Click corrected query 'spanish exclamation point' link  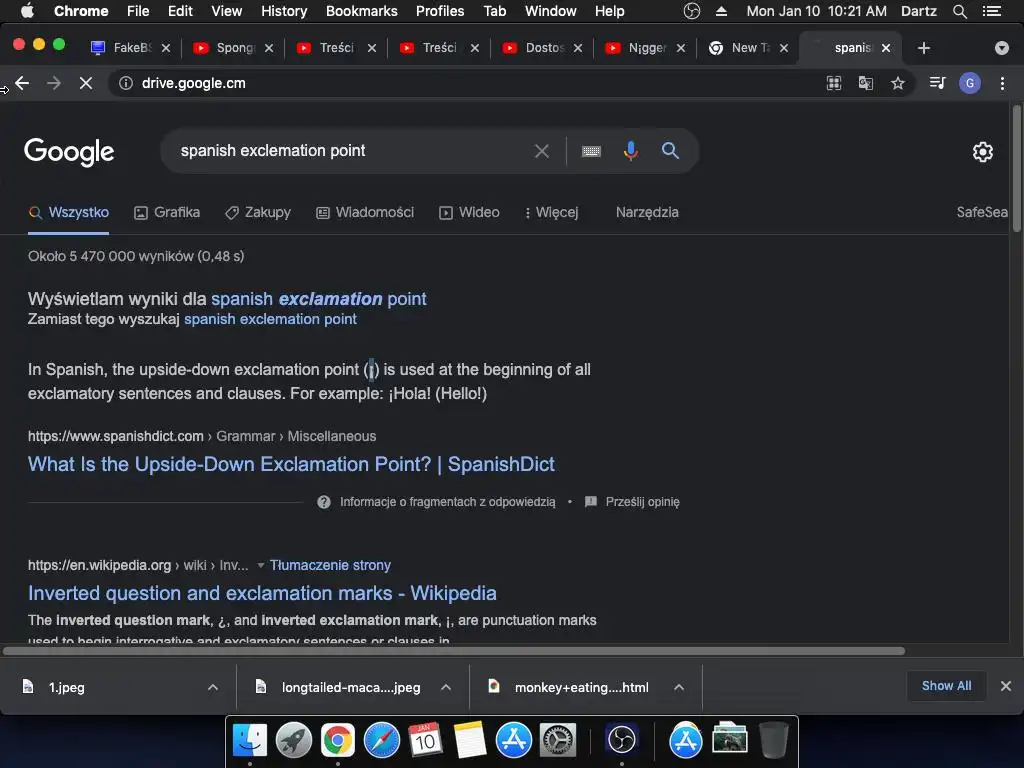(319, 299)
